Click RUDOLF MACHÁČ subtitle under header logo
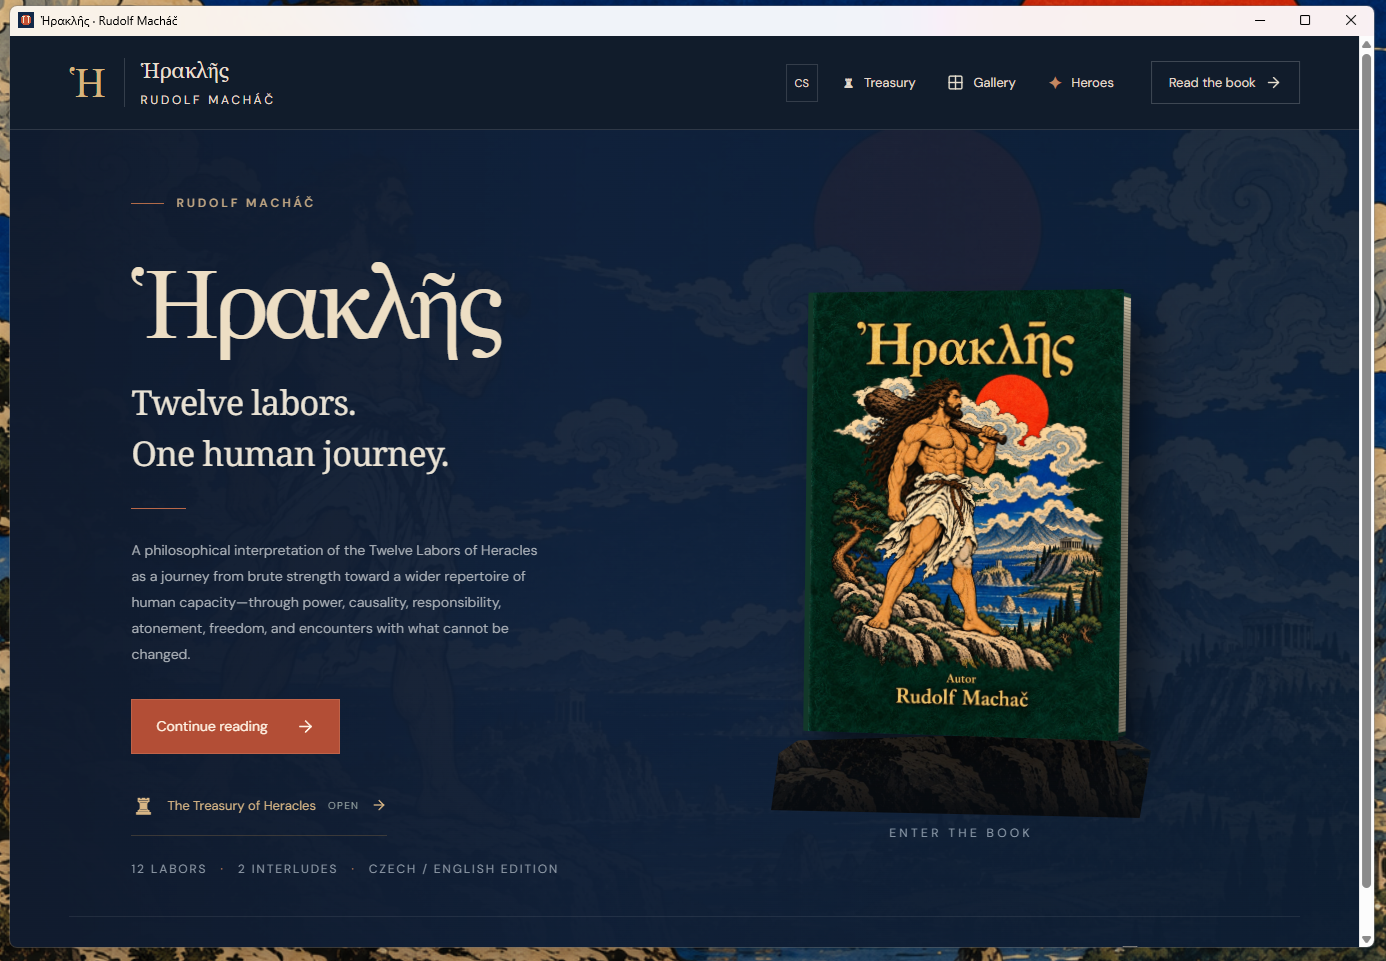This screenshot has width=1386, height=961. (x=207, y=100)
